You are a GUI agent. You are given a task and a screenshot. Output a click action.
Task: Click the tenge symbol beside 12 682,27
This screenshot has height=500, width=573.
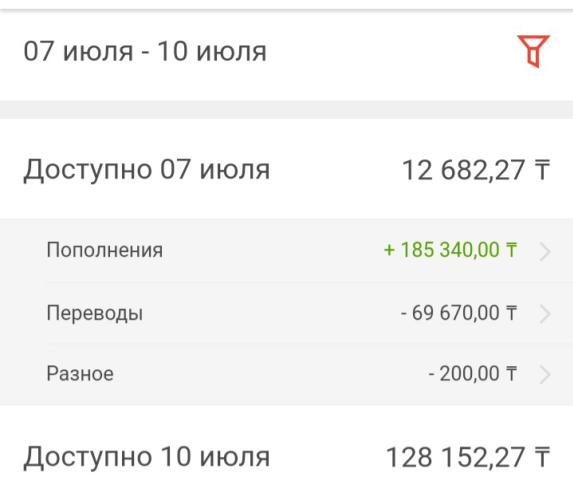point(542,170)
